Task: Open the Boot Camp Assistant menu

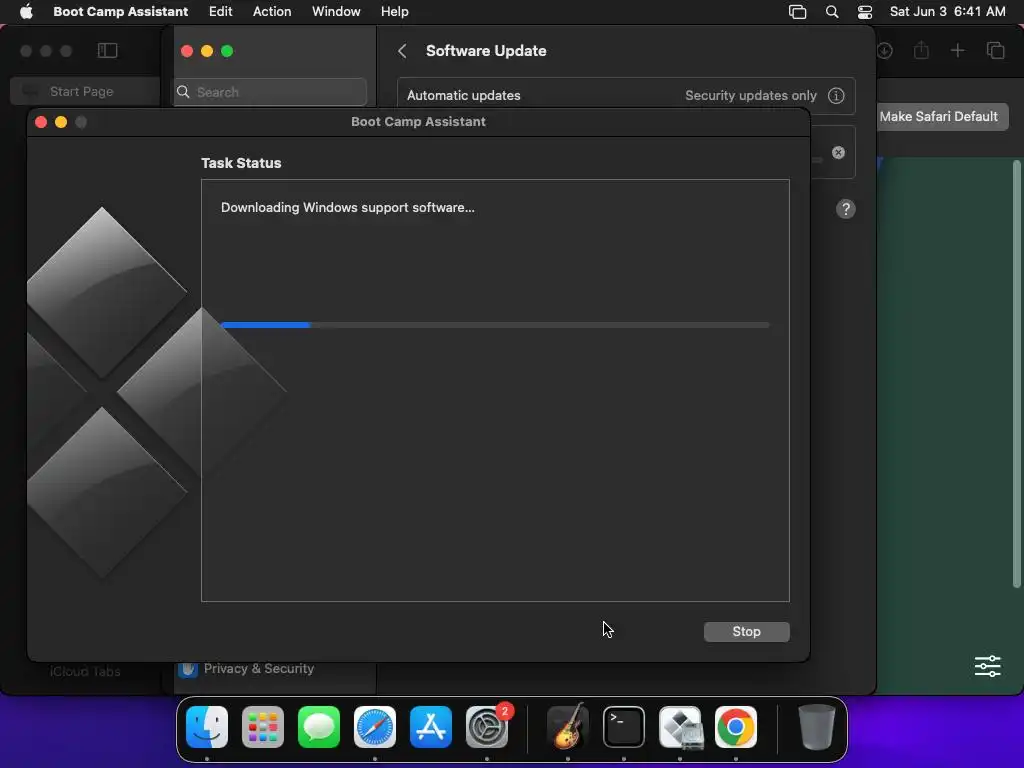Action: [120, 11]
